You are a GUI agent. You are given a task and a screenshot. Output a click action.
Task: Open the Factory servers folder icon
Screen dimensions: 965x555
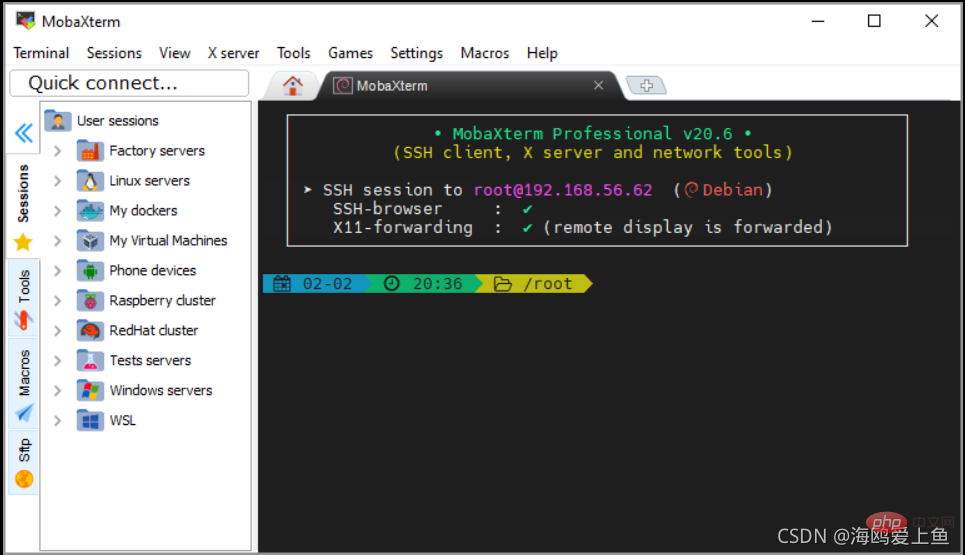coord(90,151)
